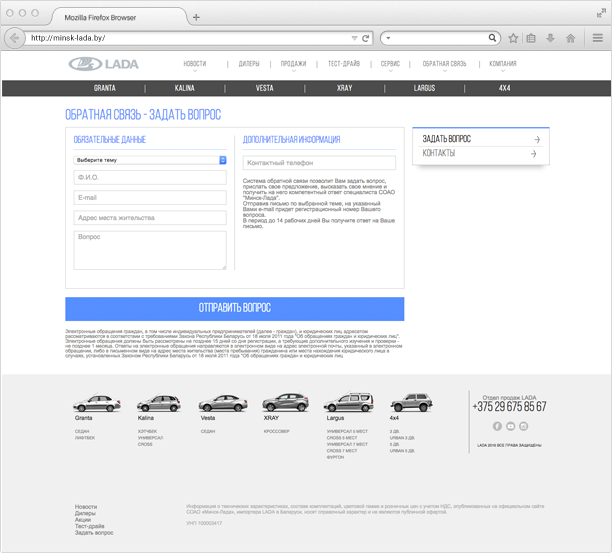Go to the home page icon

pyautogui.click(x=570, y=38)
